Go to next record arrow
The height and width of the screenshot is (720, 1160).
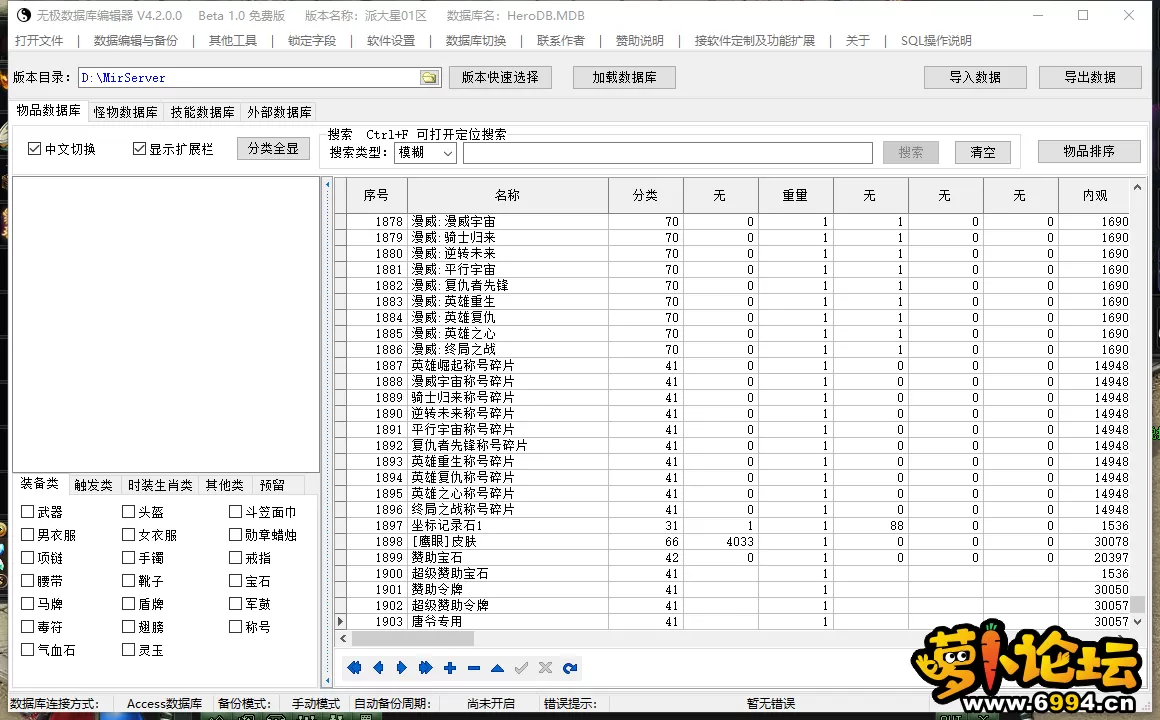pyautogui.click(x=402, y=668)
